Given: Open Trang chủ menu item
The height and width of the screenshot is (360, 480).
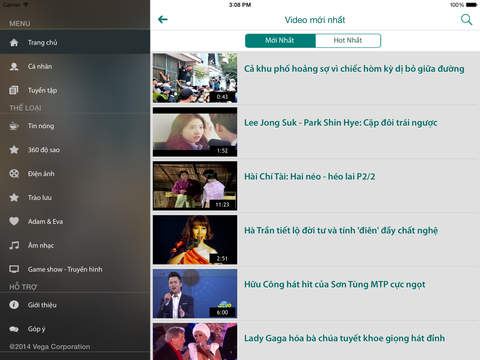Looking at the screenshot, I should pyautogui.click(x=75, y=42).
